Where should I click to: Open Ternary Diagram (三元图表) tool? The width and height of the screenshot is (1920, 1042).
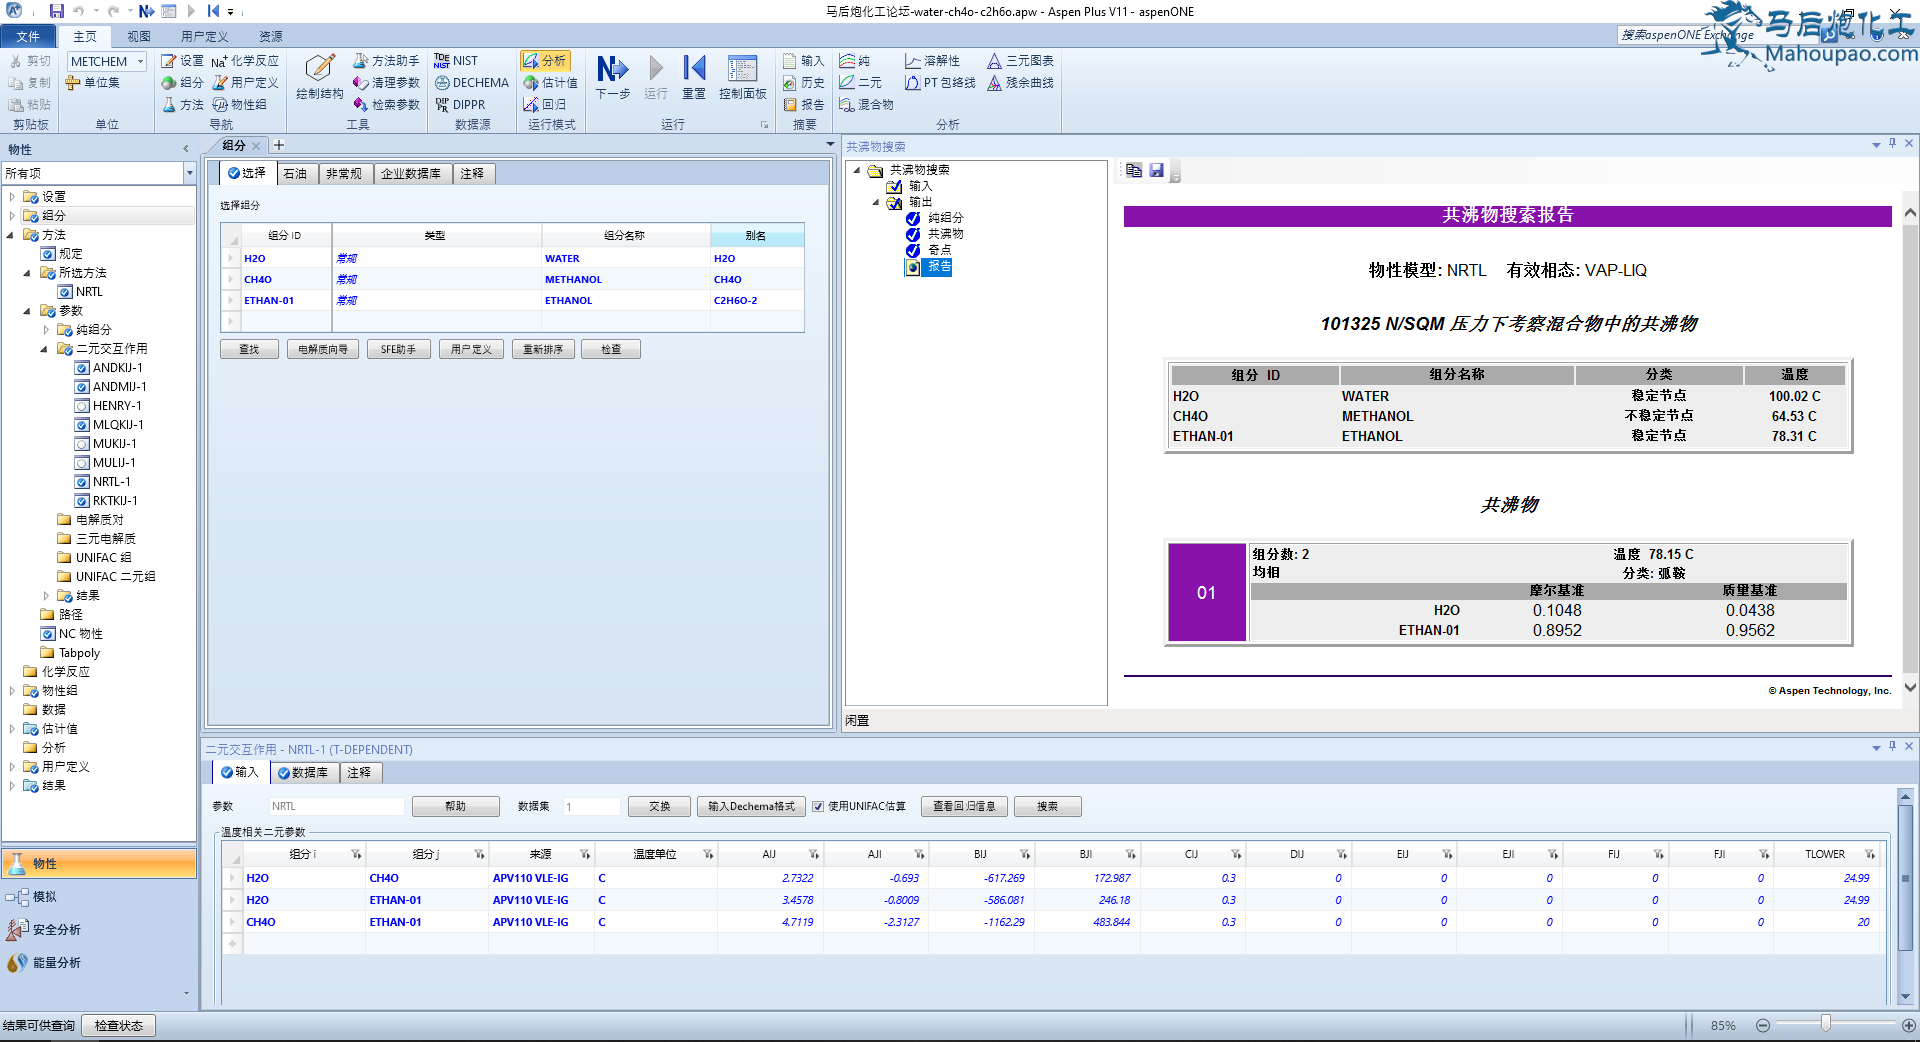(1020, 61)
